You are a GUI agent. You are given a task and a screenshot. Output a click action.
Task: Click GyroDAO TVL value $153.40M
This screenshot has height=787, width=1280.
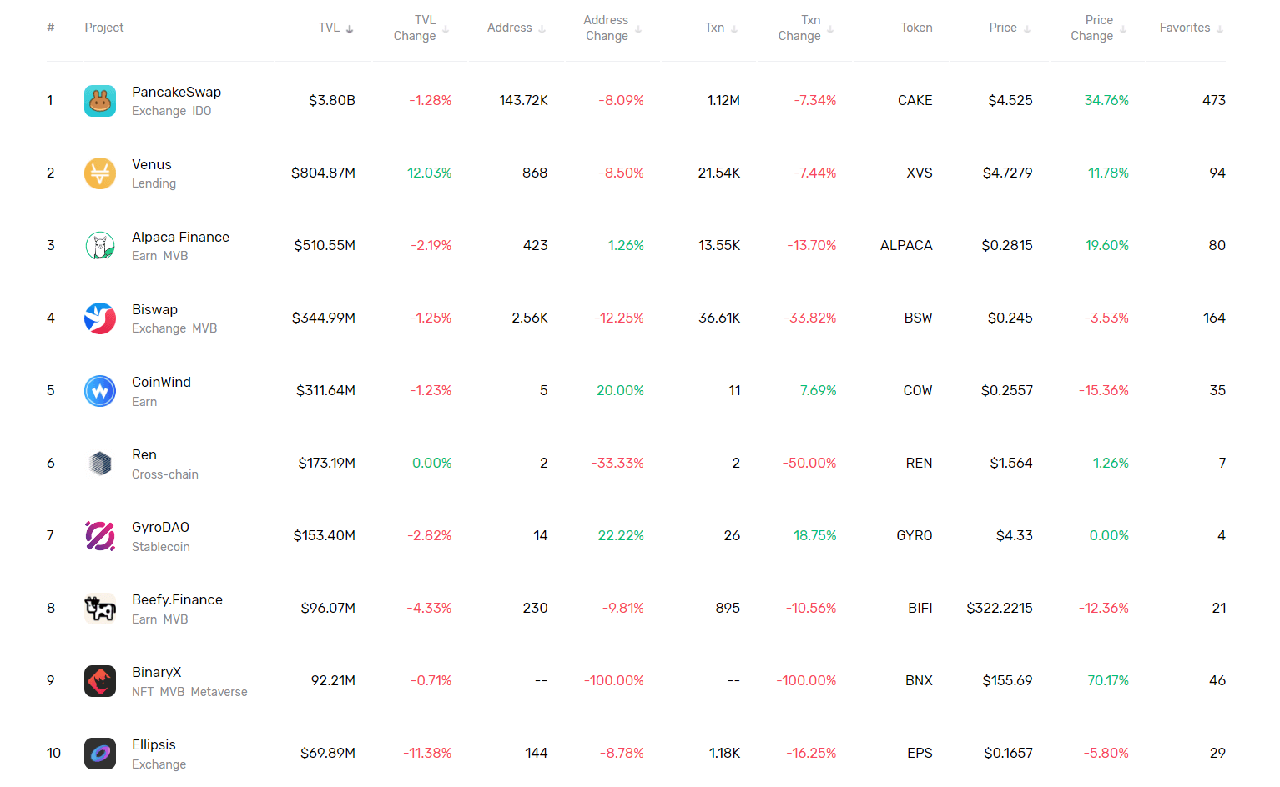(325, 535)
